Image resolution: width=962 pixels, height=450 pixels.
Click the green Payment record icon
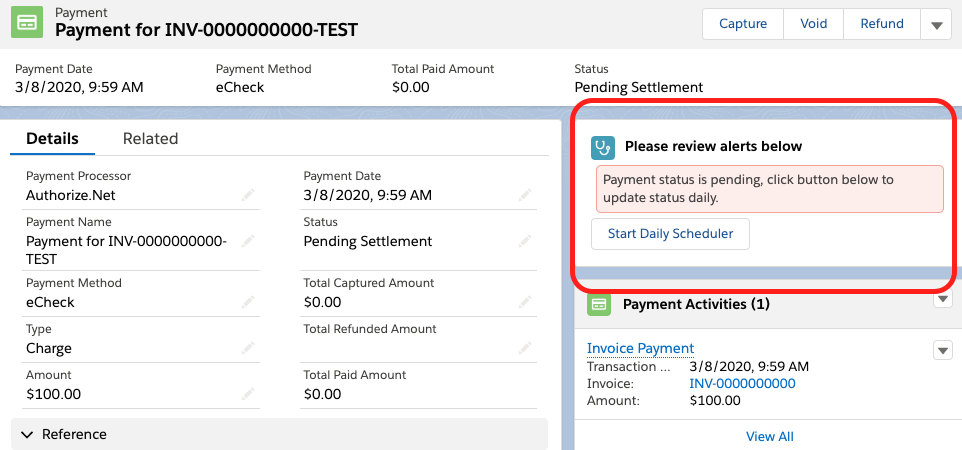28,23
